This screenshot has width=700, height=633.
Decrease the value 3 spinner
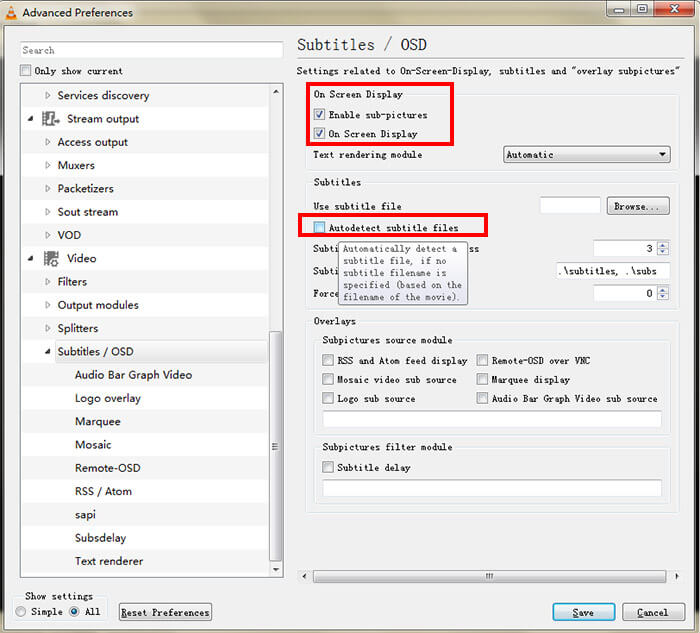pyautogui.click(x=663, y=251)
